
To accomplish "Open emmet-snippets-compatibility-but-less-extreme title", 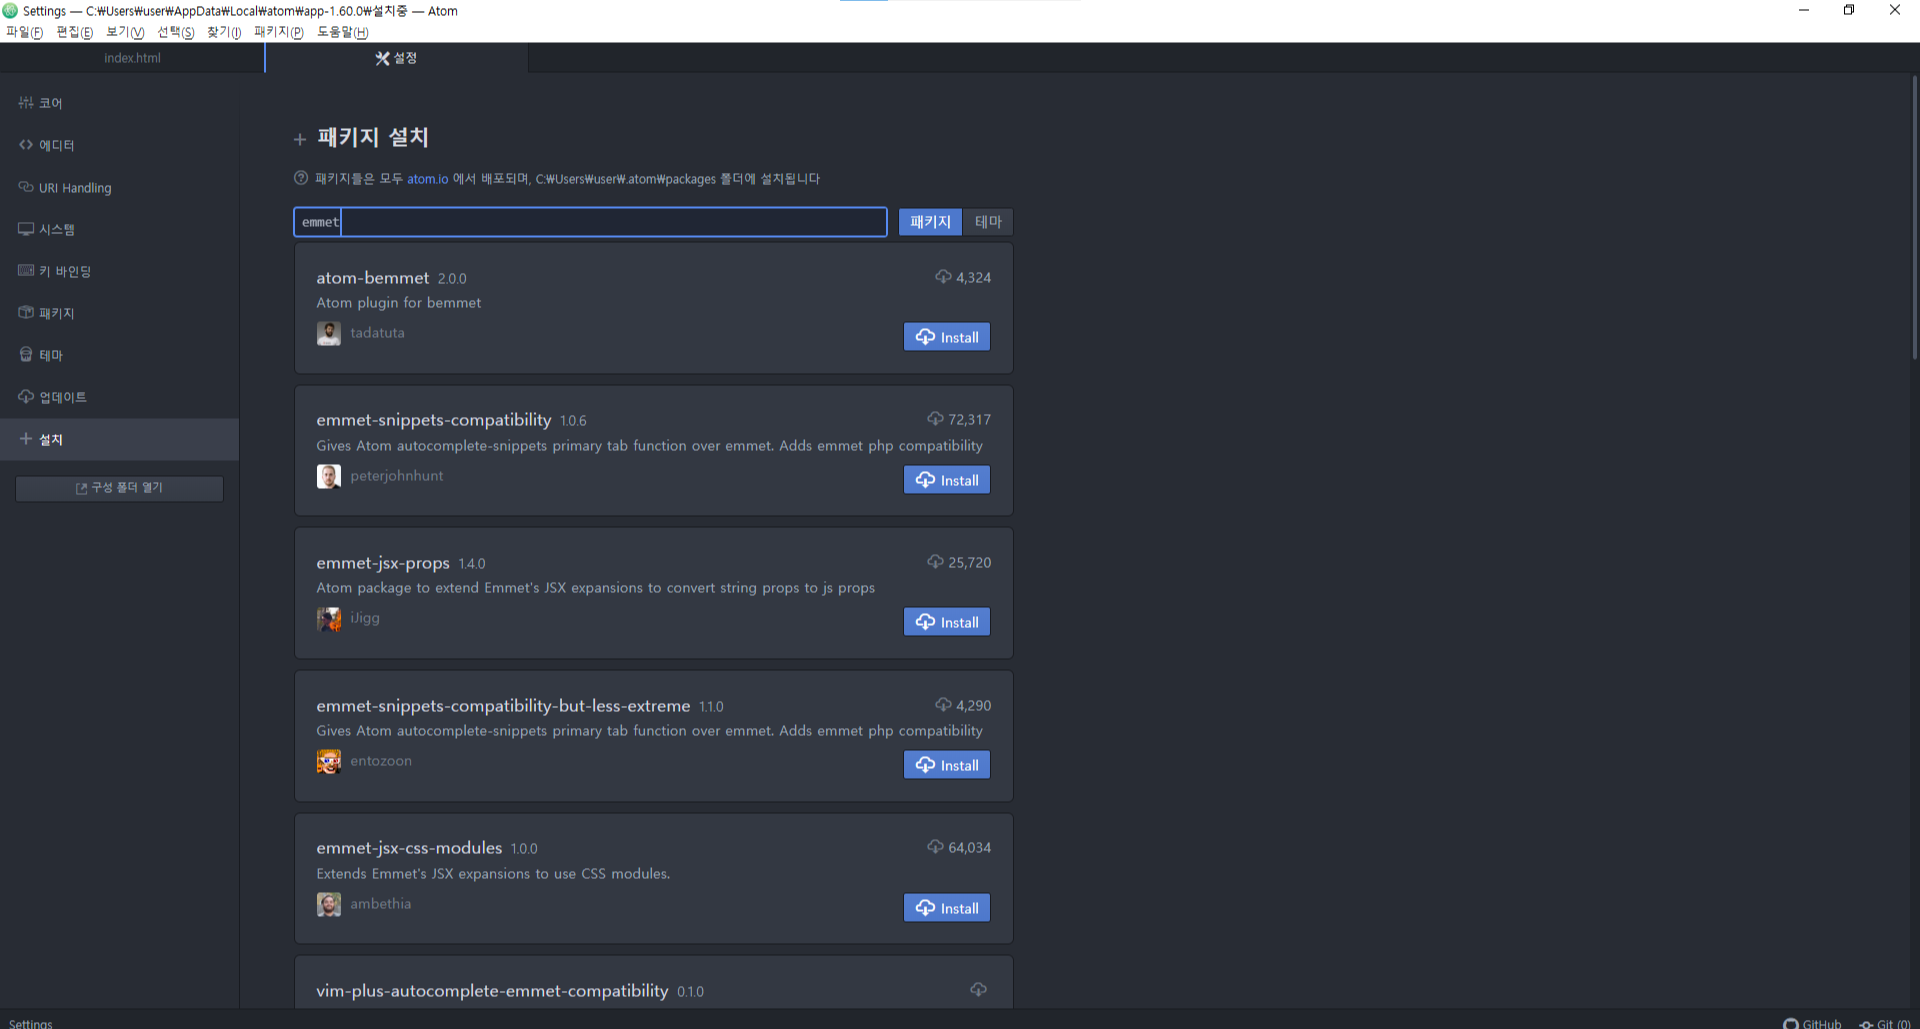I will (503, 706).
